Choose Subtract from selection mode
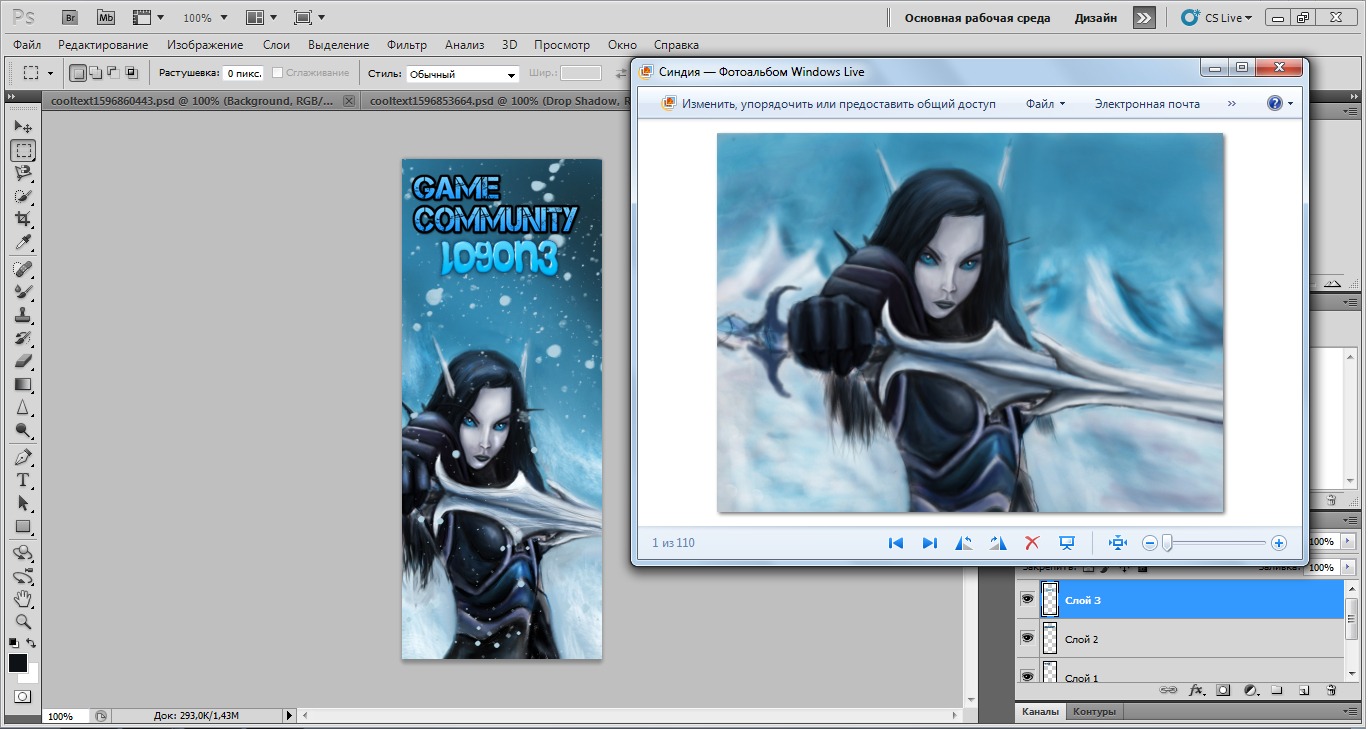Viewport: 1368px width, 729px height. pyautogui.click(x=113, y=73)
